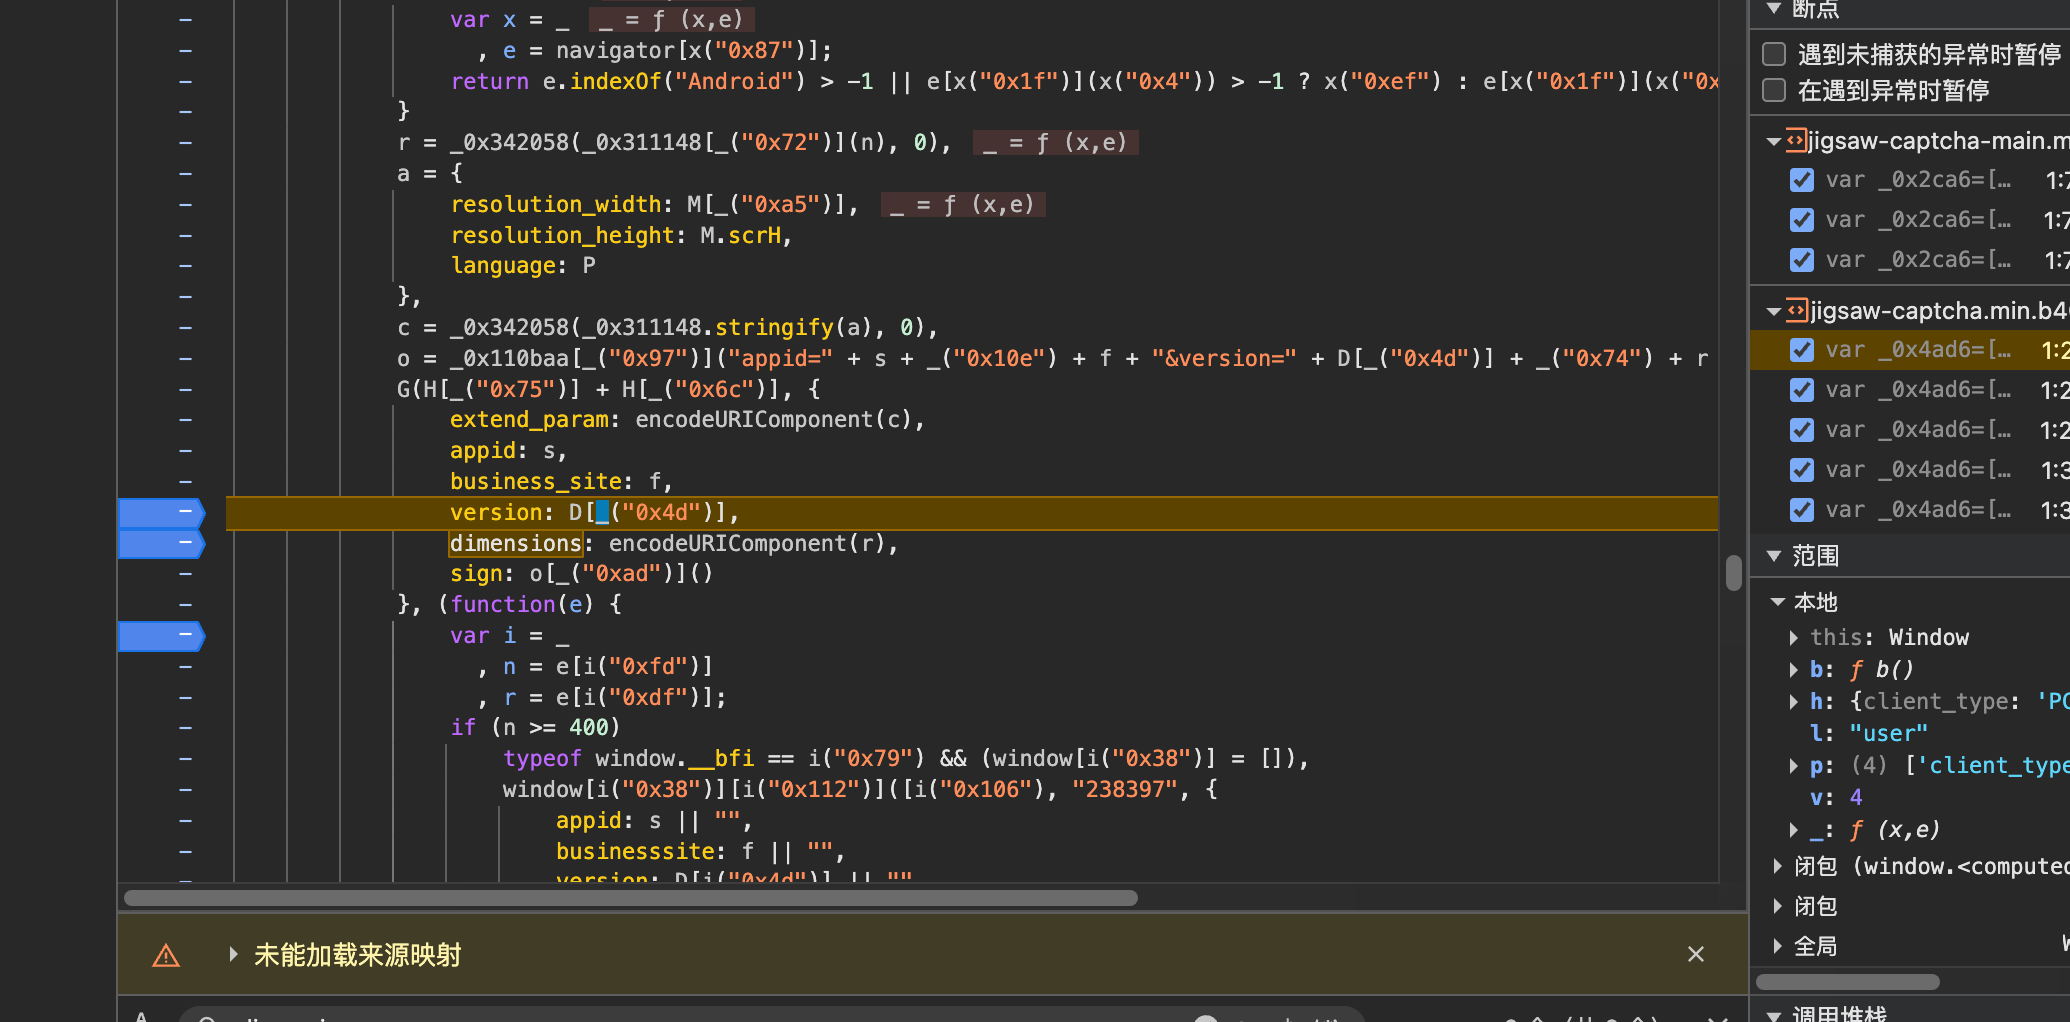Dismiss the source map warning with the X
This screenshot has height=1022, width=2070.
pyautogui.click(x=1696, y=954)
